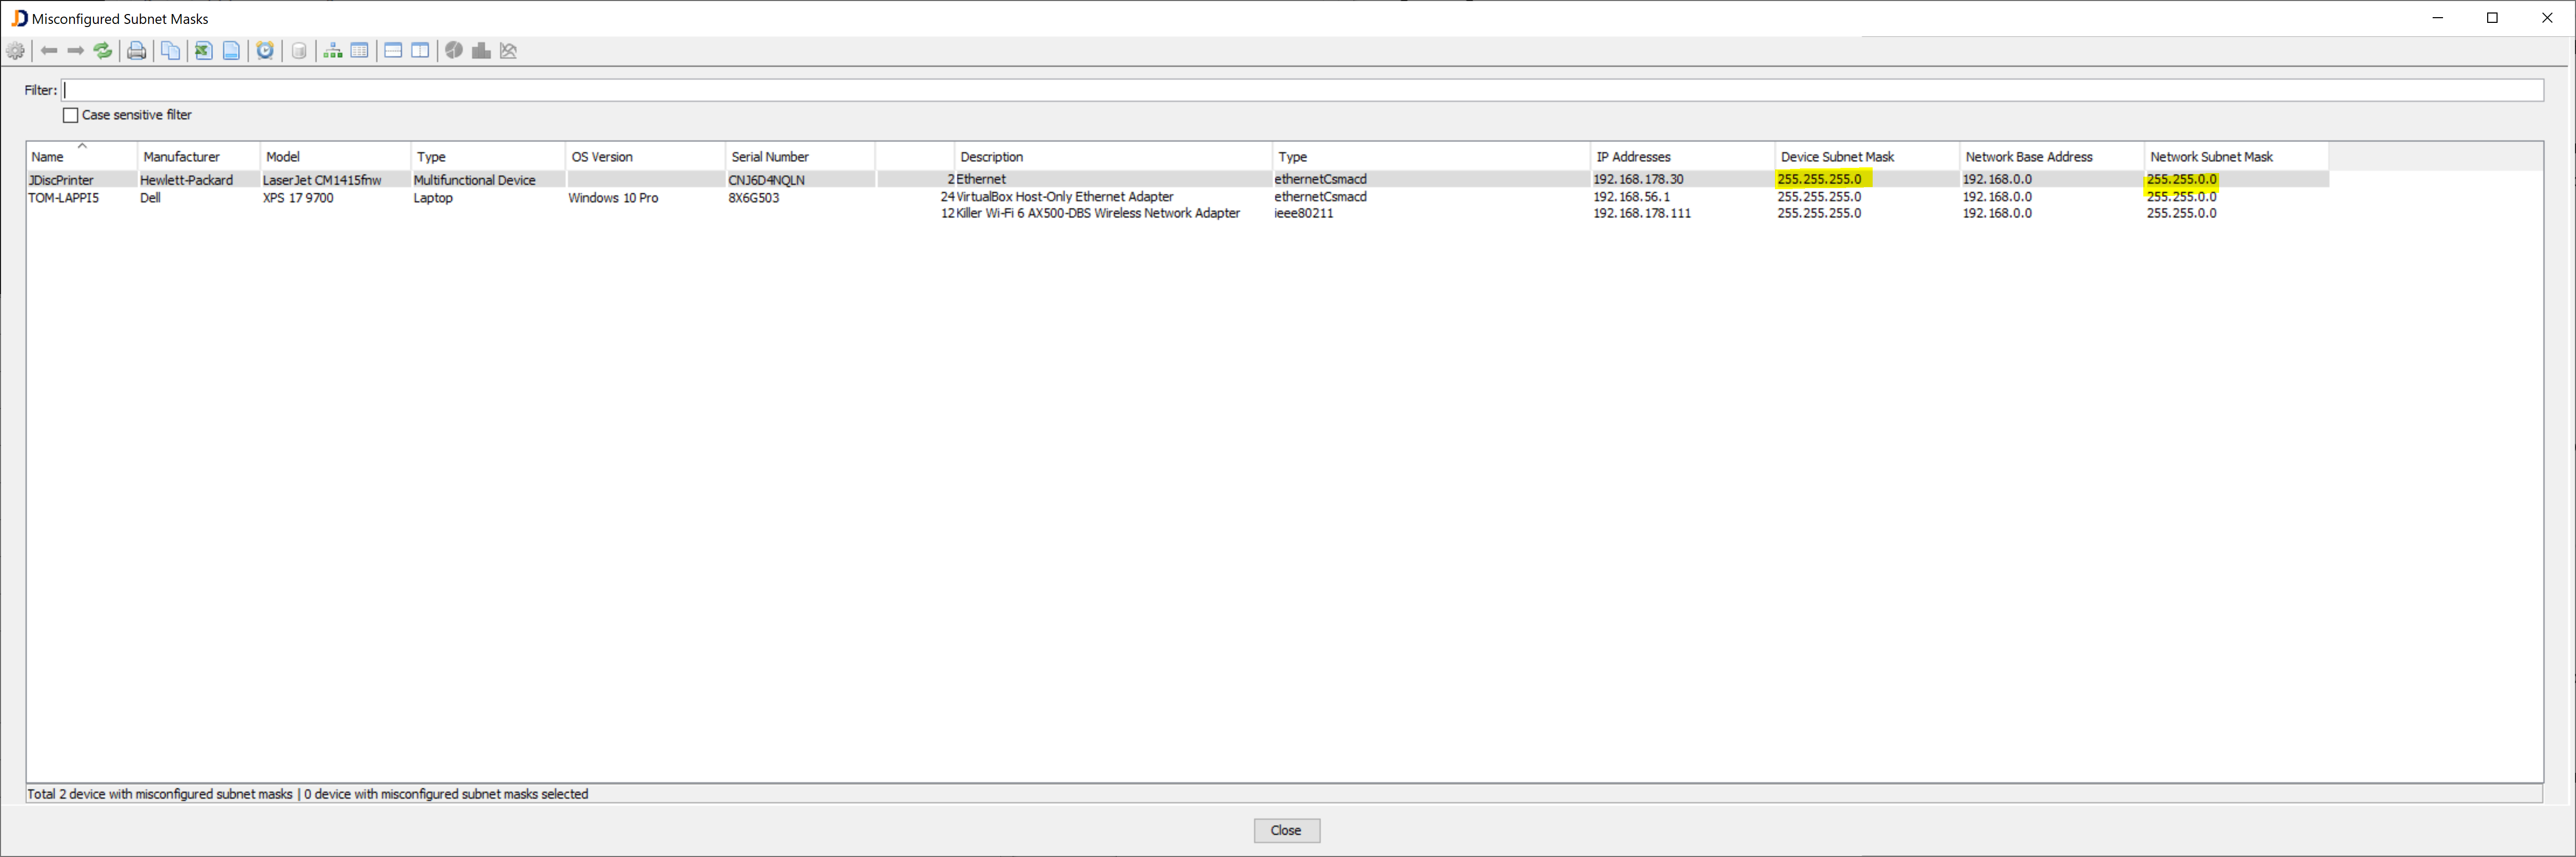Viewport: 2576px width, 857px height.
Task: Click the bar chart icon
Action: [x=481, y=50]
